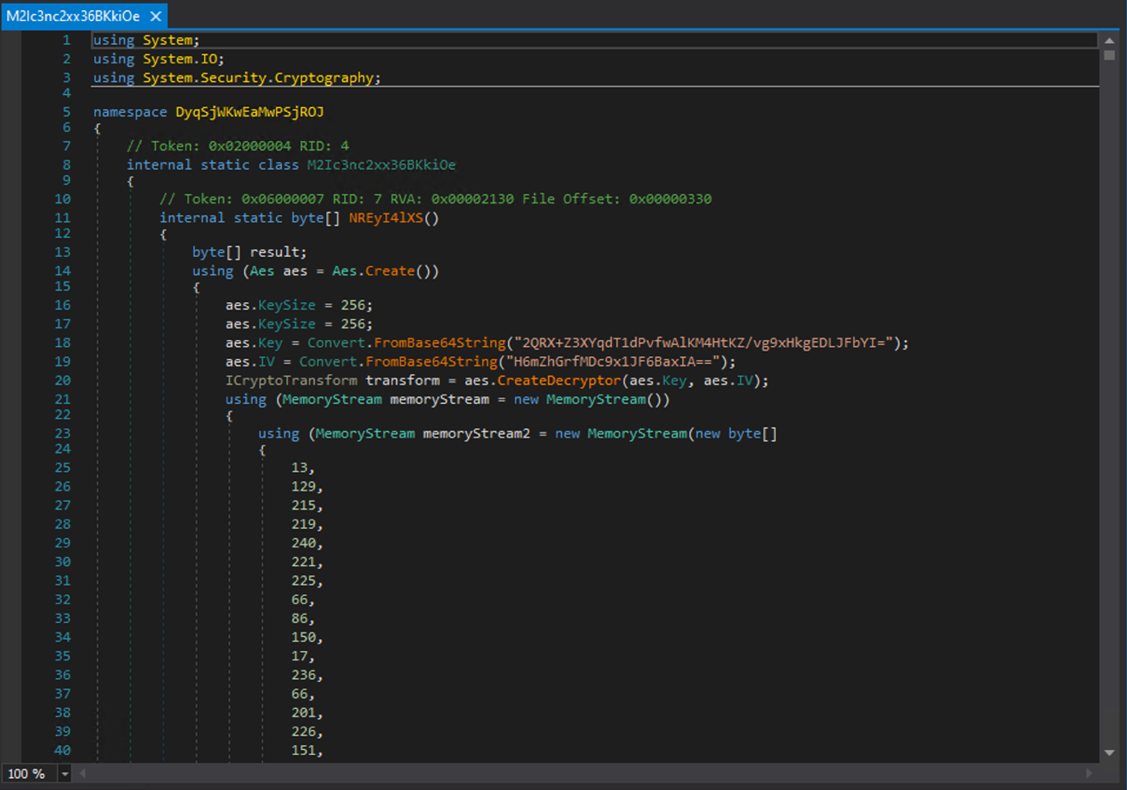Click the vertical scrollbar up arrow
1127x790 pixels.
point(1110,40)
